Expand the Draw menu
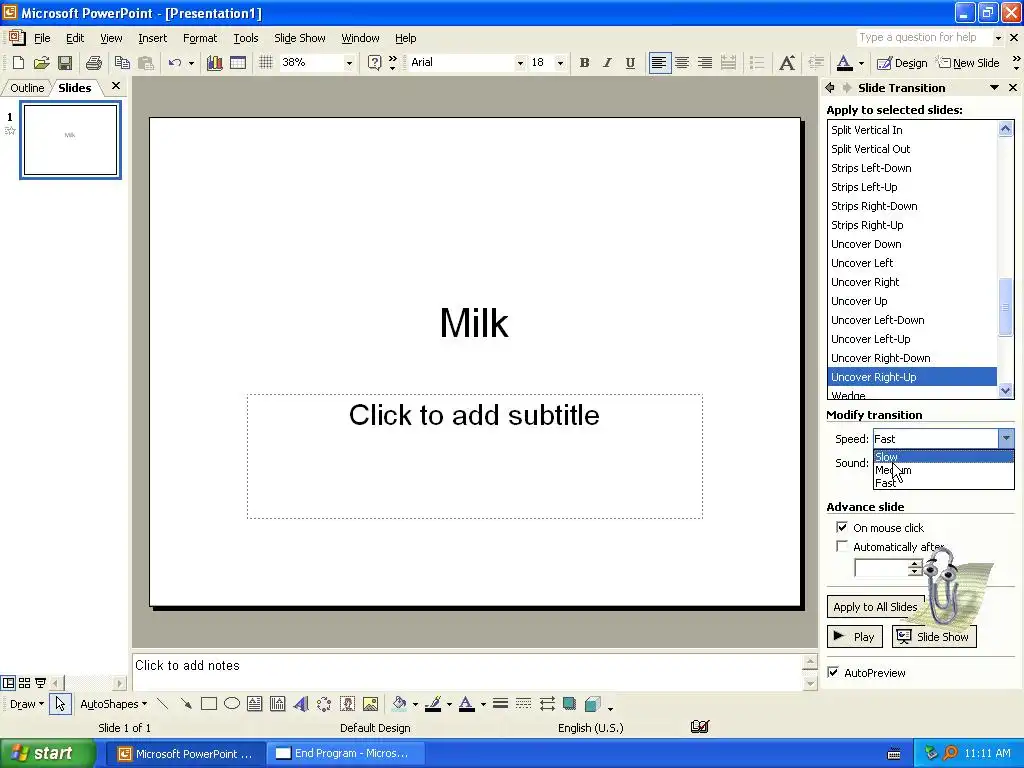The width and height of the screenshot is (1024, 768). click(27, 704)
